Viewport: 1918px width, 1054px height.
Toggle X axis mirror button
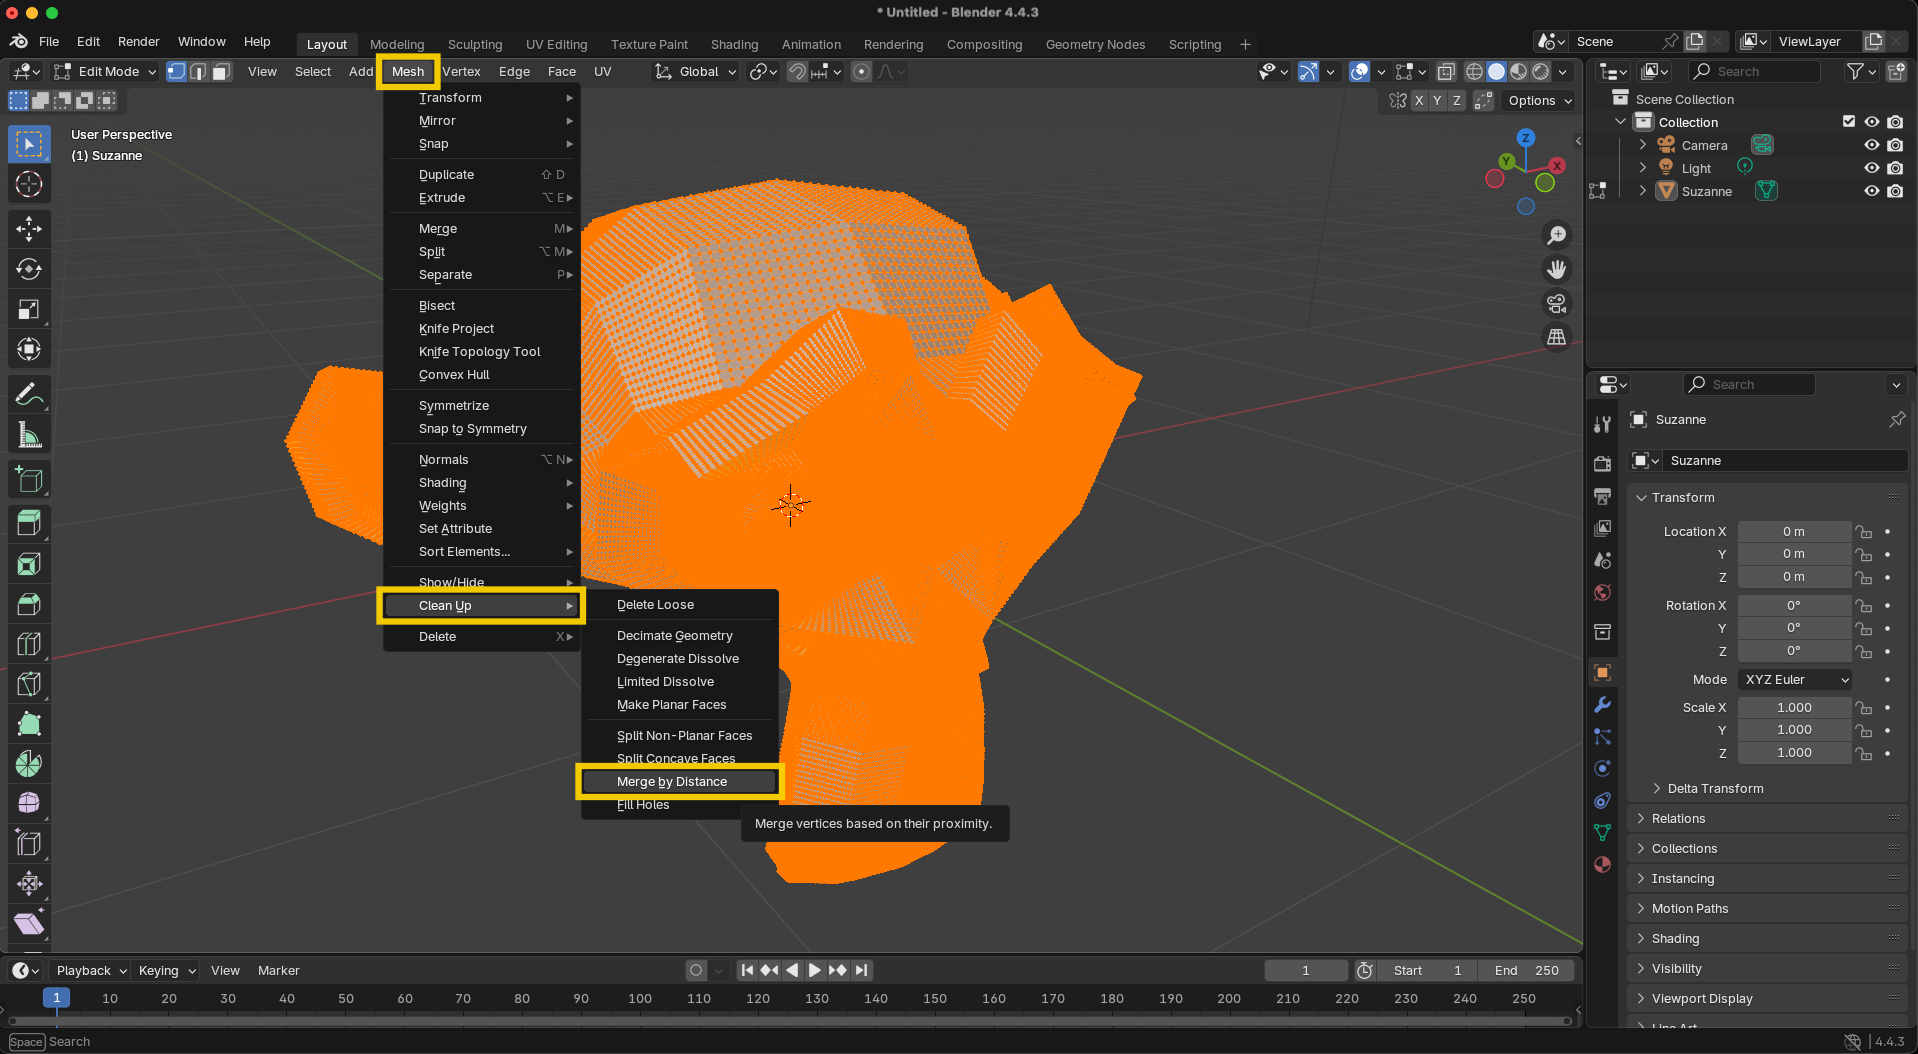pos(1419,100)
